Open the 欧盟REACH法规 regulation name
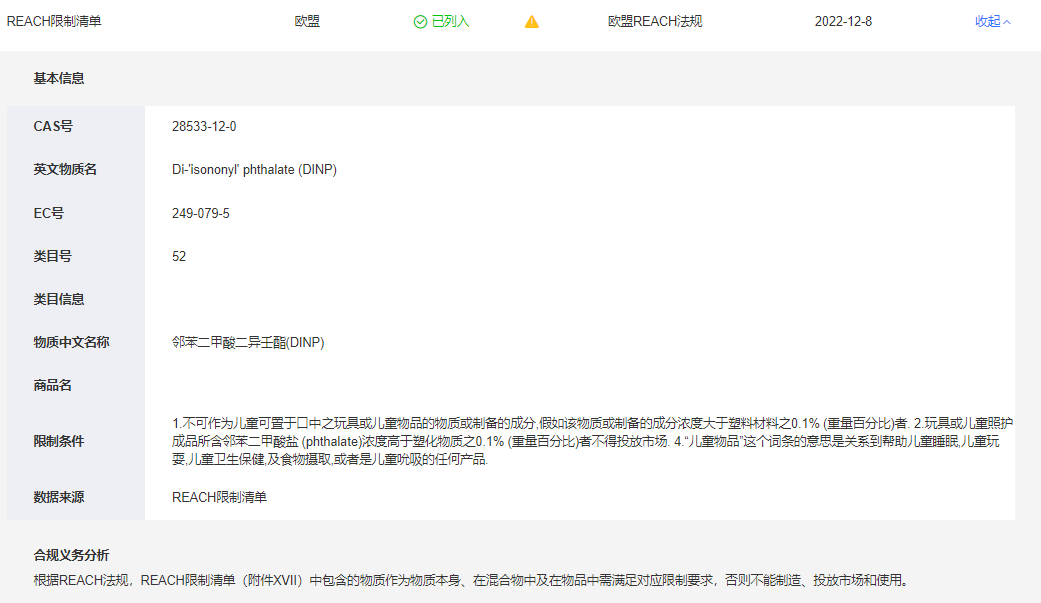Screen dimensions: 1041x603 pyautogui.click(x=655, y=22)
